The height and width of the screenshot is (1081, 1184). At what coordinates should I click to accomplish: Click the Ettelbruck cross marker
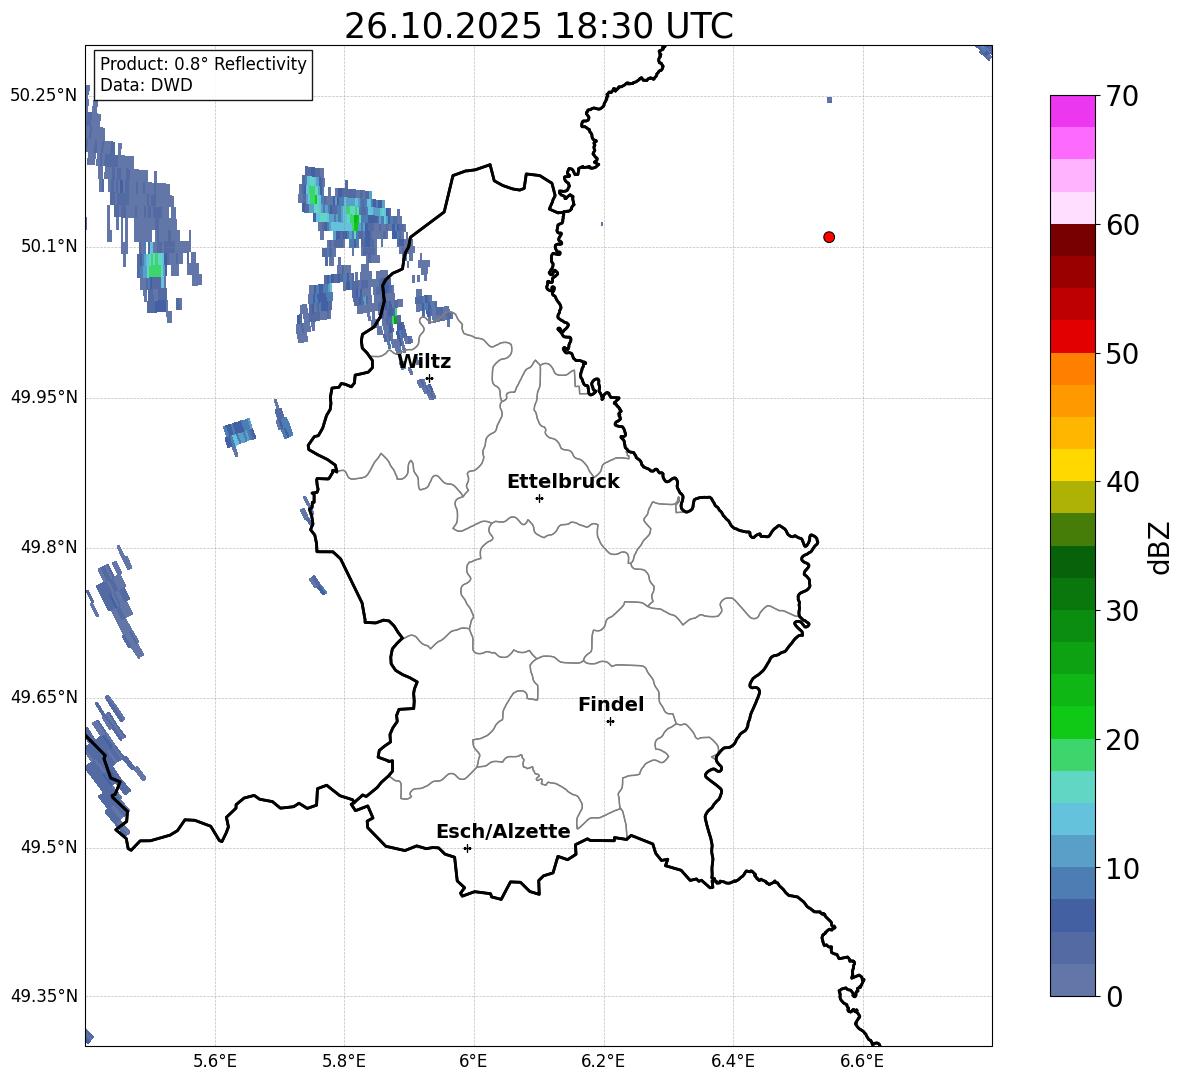(x=539, y=498)
